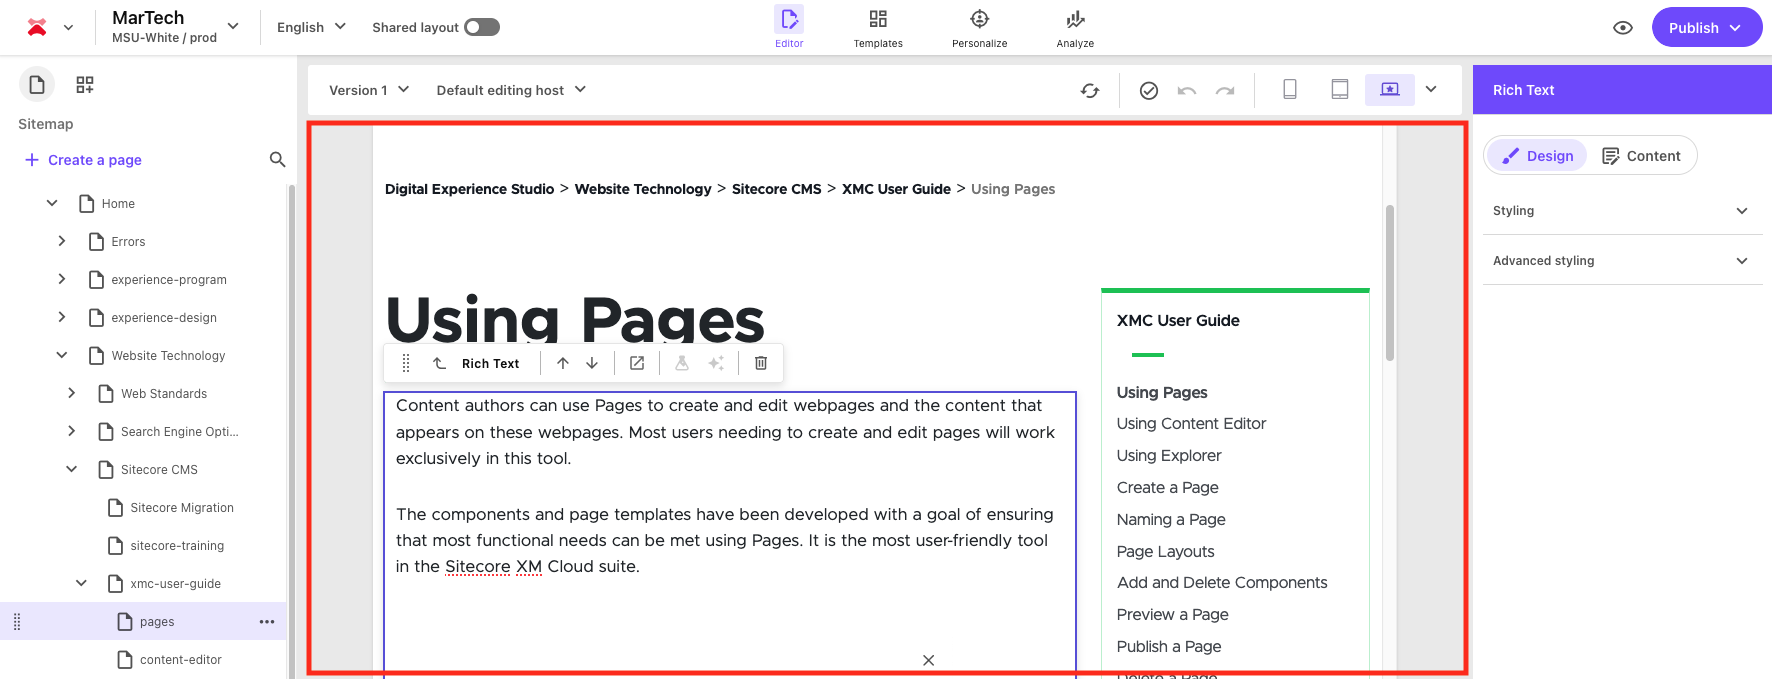
Task: Switch to tablet device preview
Action: (1340, 89)
